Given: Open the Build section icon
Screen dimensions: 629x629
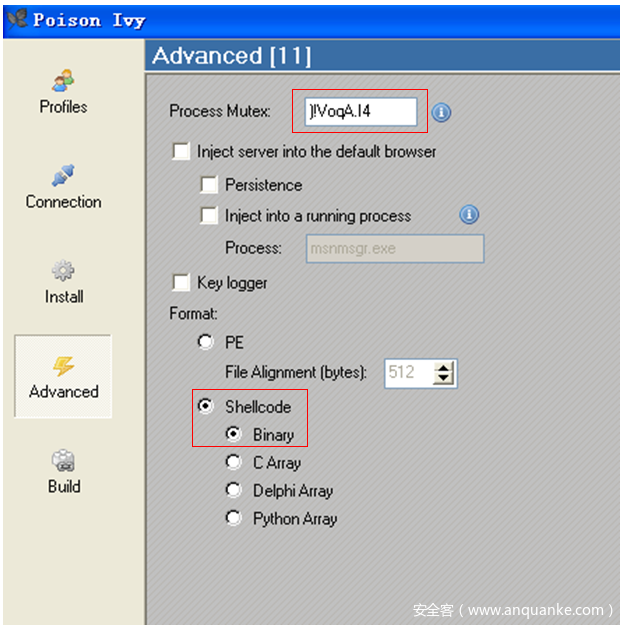Looking at the screenshot, I should coord(63,461).
